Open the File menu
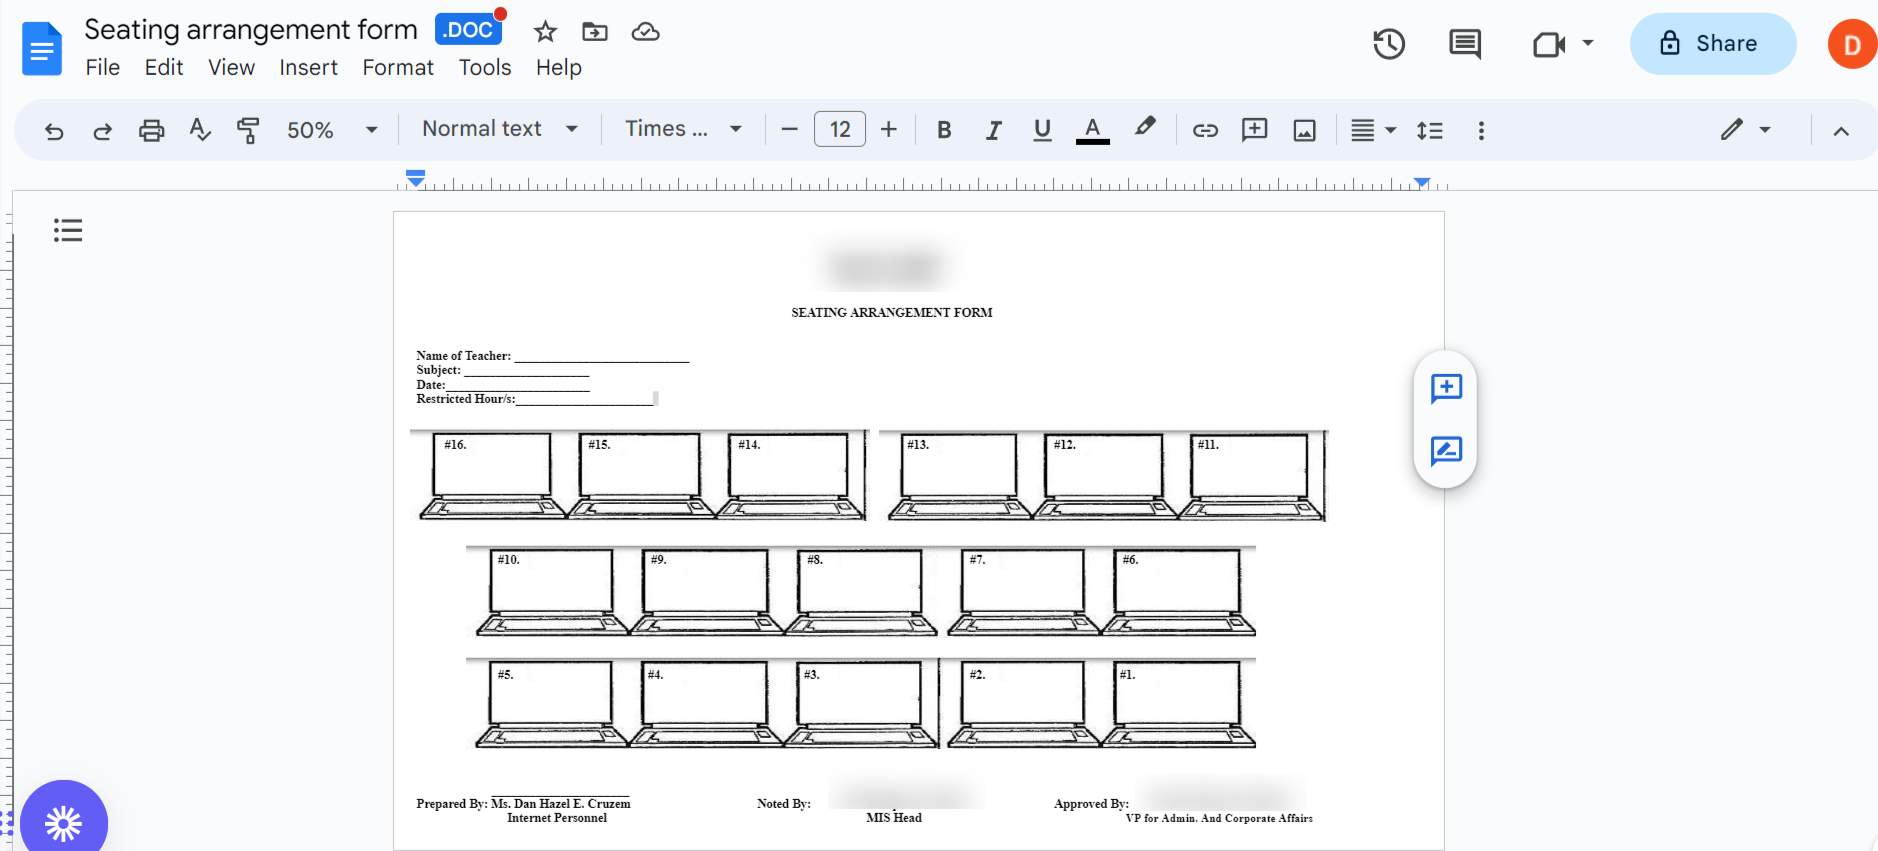This screenshot has width=1878, height=851. (x=103, y=67)
